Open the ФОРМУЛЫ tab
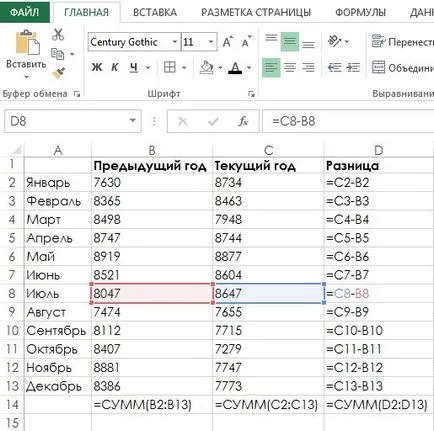Image resolution: width=434 pixels, height=431 pixels. click(x=360, y=12)
